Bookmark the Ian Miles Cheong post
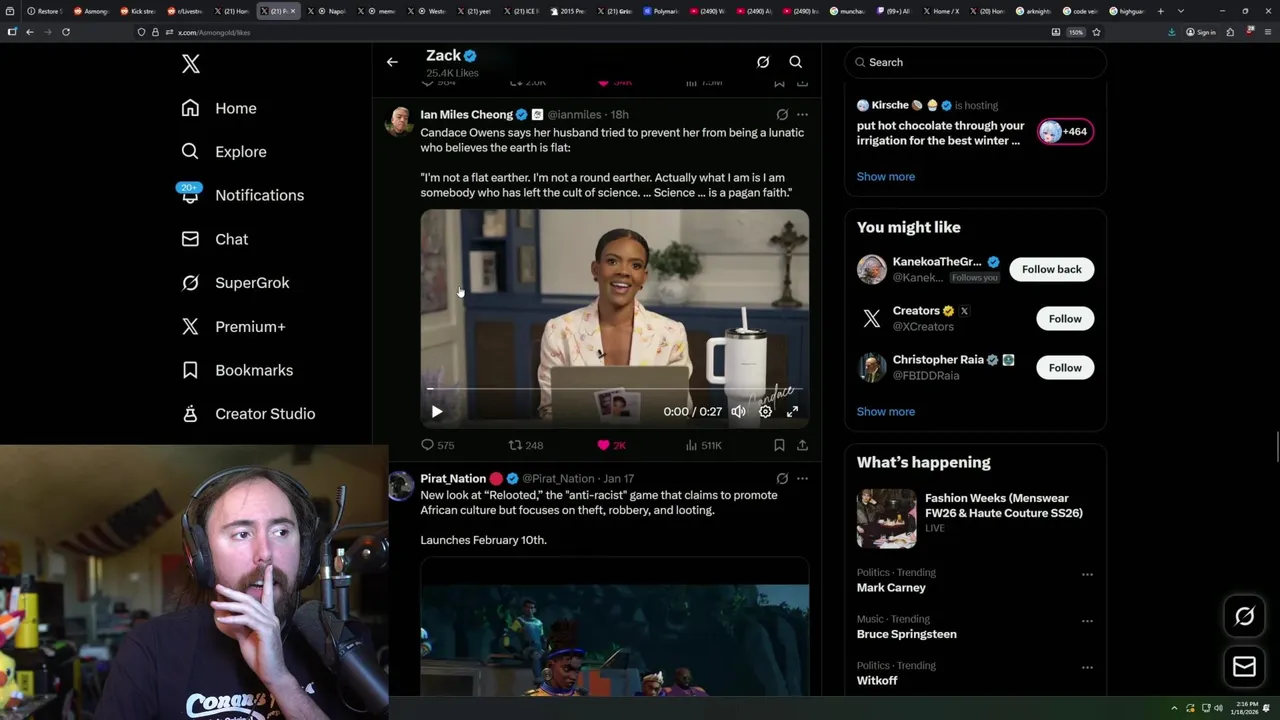The height and width of the screenshot is (720, 1280). 779,445
